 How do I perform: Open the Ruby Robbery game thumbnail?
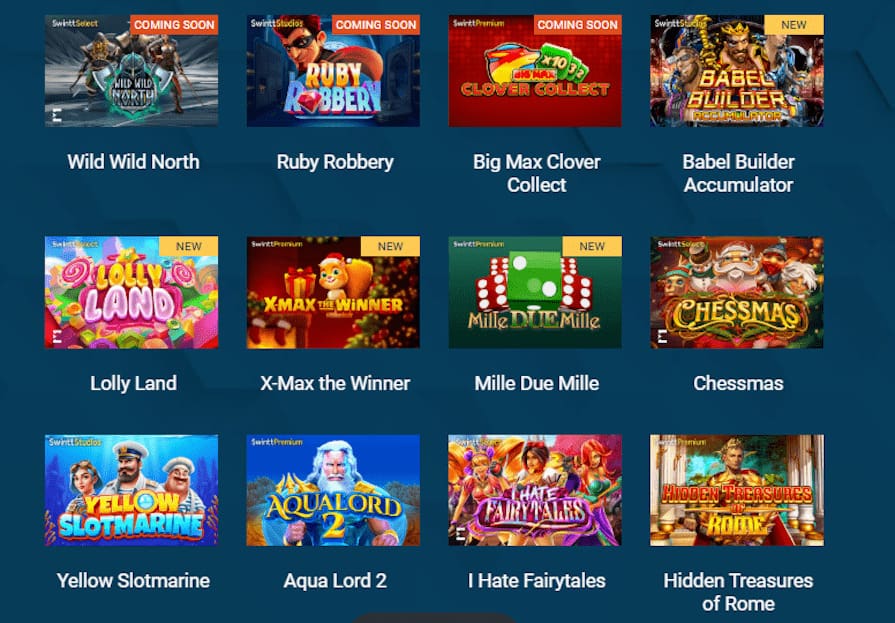[333, 71]
